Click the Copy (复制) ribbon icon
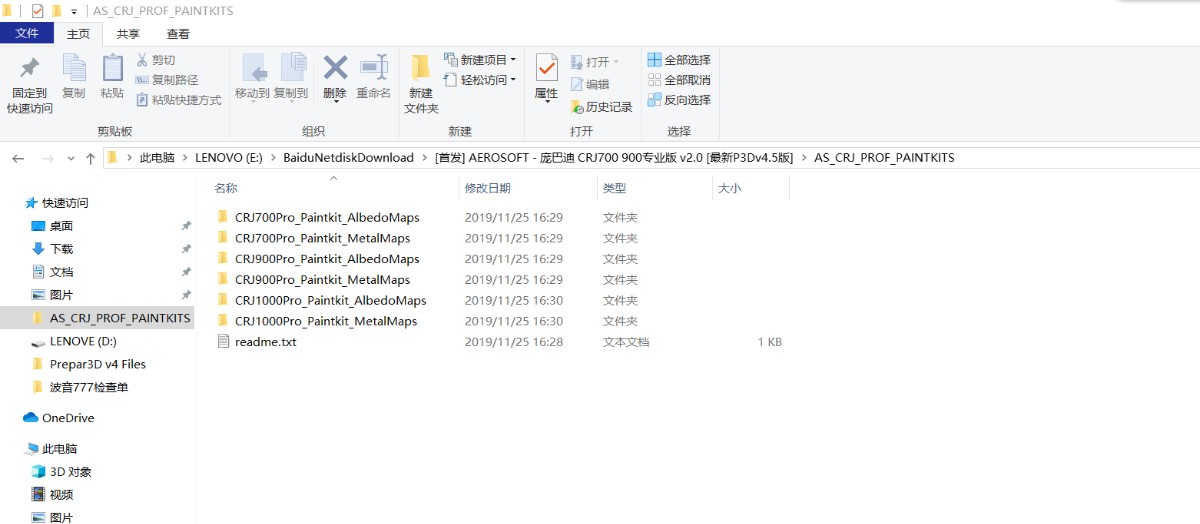Image resolution: width=1200 pixels, height=524 pixels. pyautogui.click(x=74, y=67)
